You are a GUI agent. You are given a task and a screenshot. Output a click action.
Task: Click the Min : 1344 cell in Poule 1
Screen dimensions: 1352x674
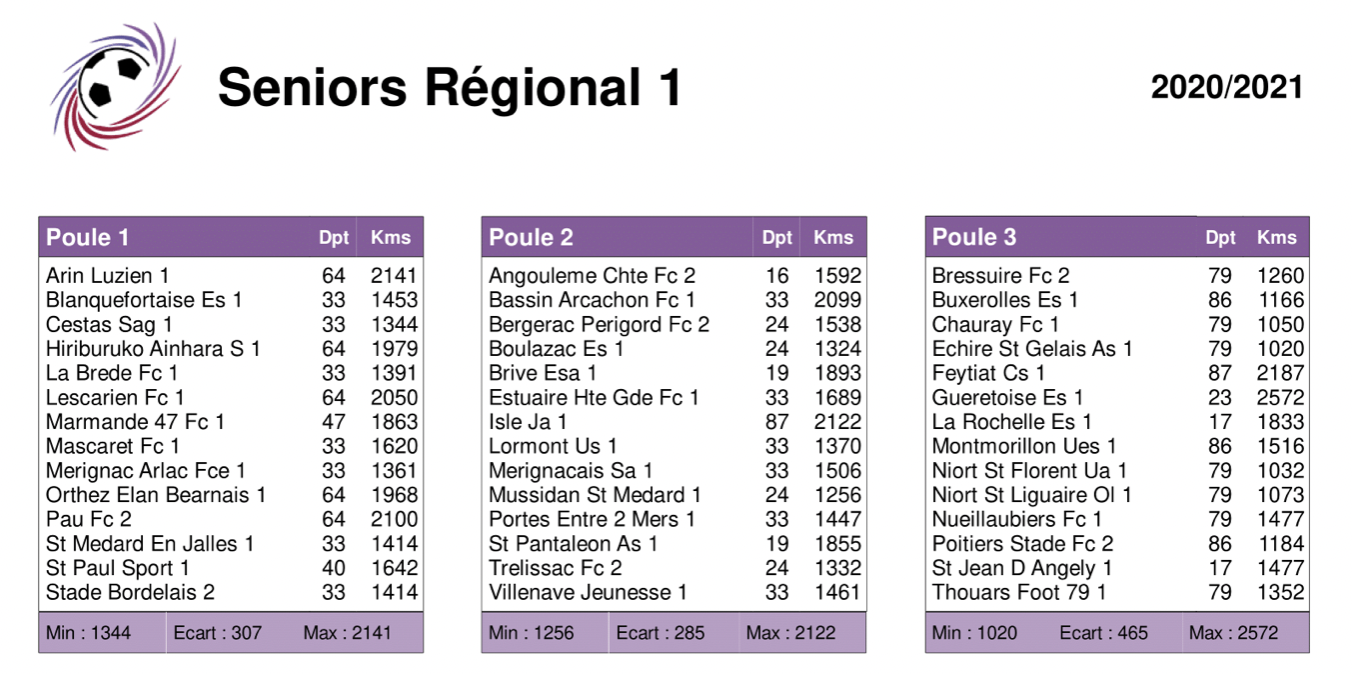(x=89, y=632)
